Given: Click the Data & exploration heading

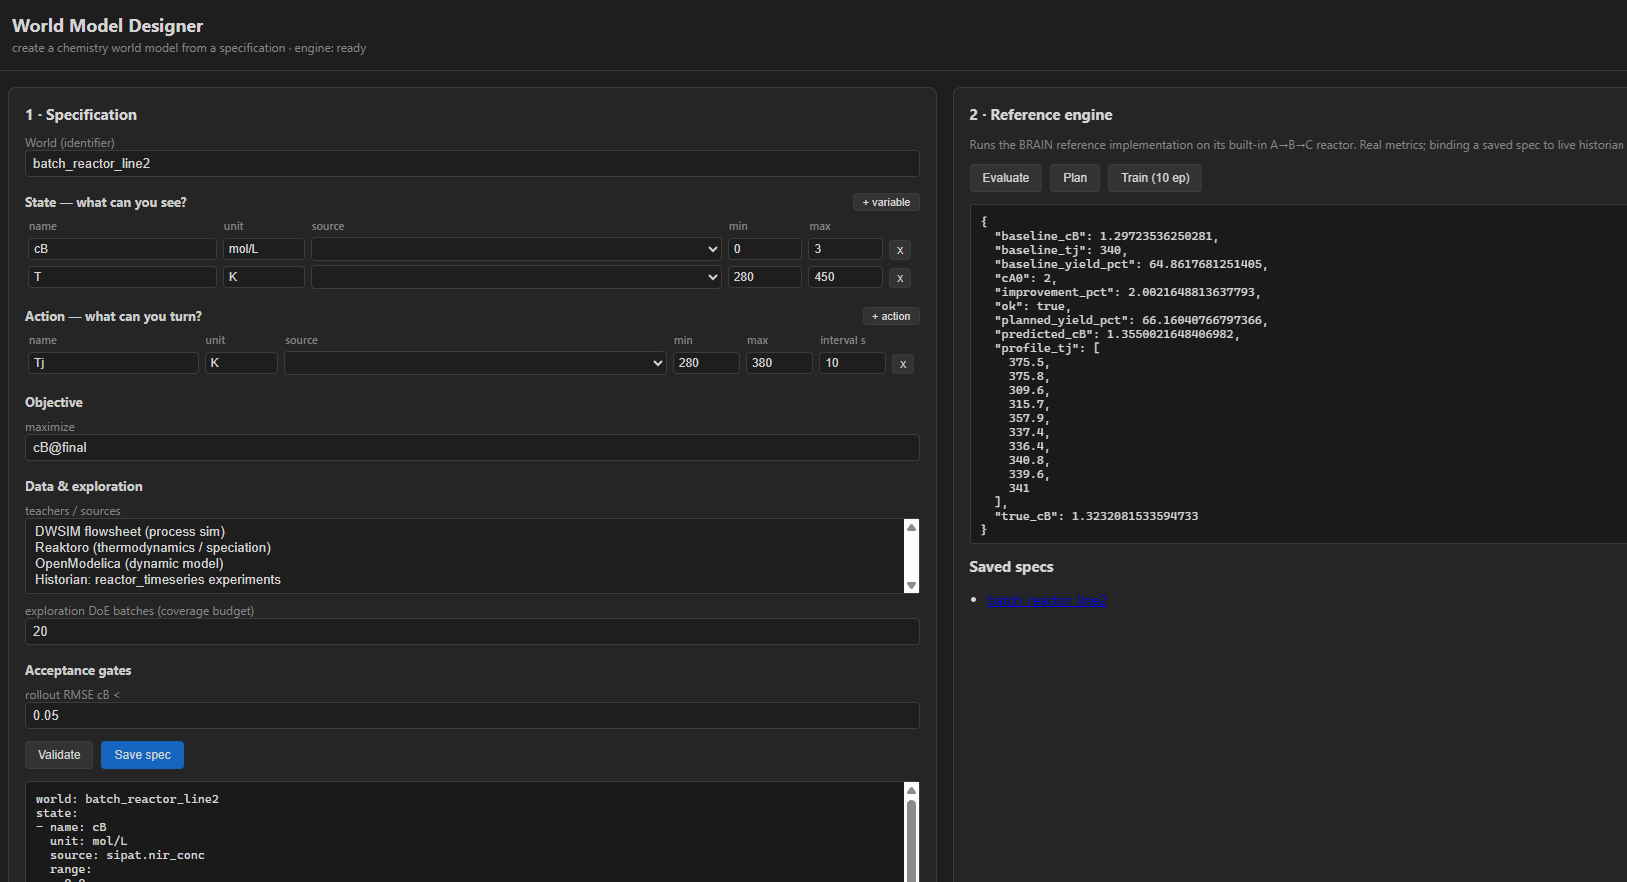Looking at the screenshot, I should coord(84,487).
